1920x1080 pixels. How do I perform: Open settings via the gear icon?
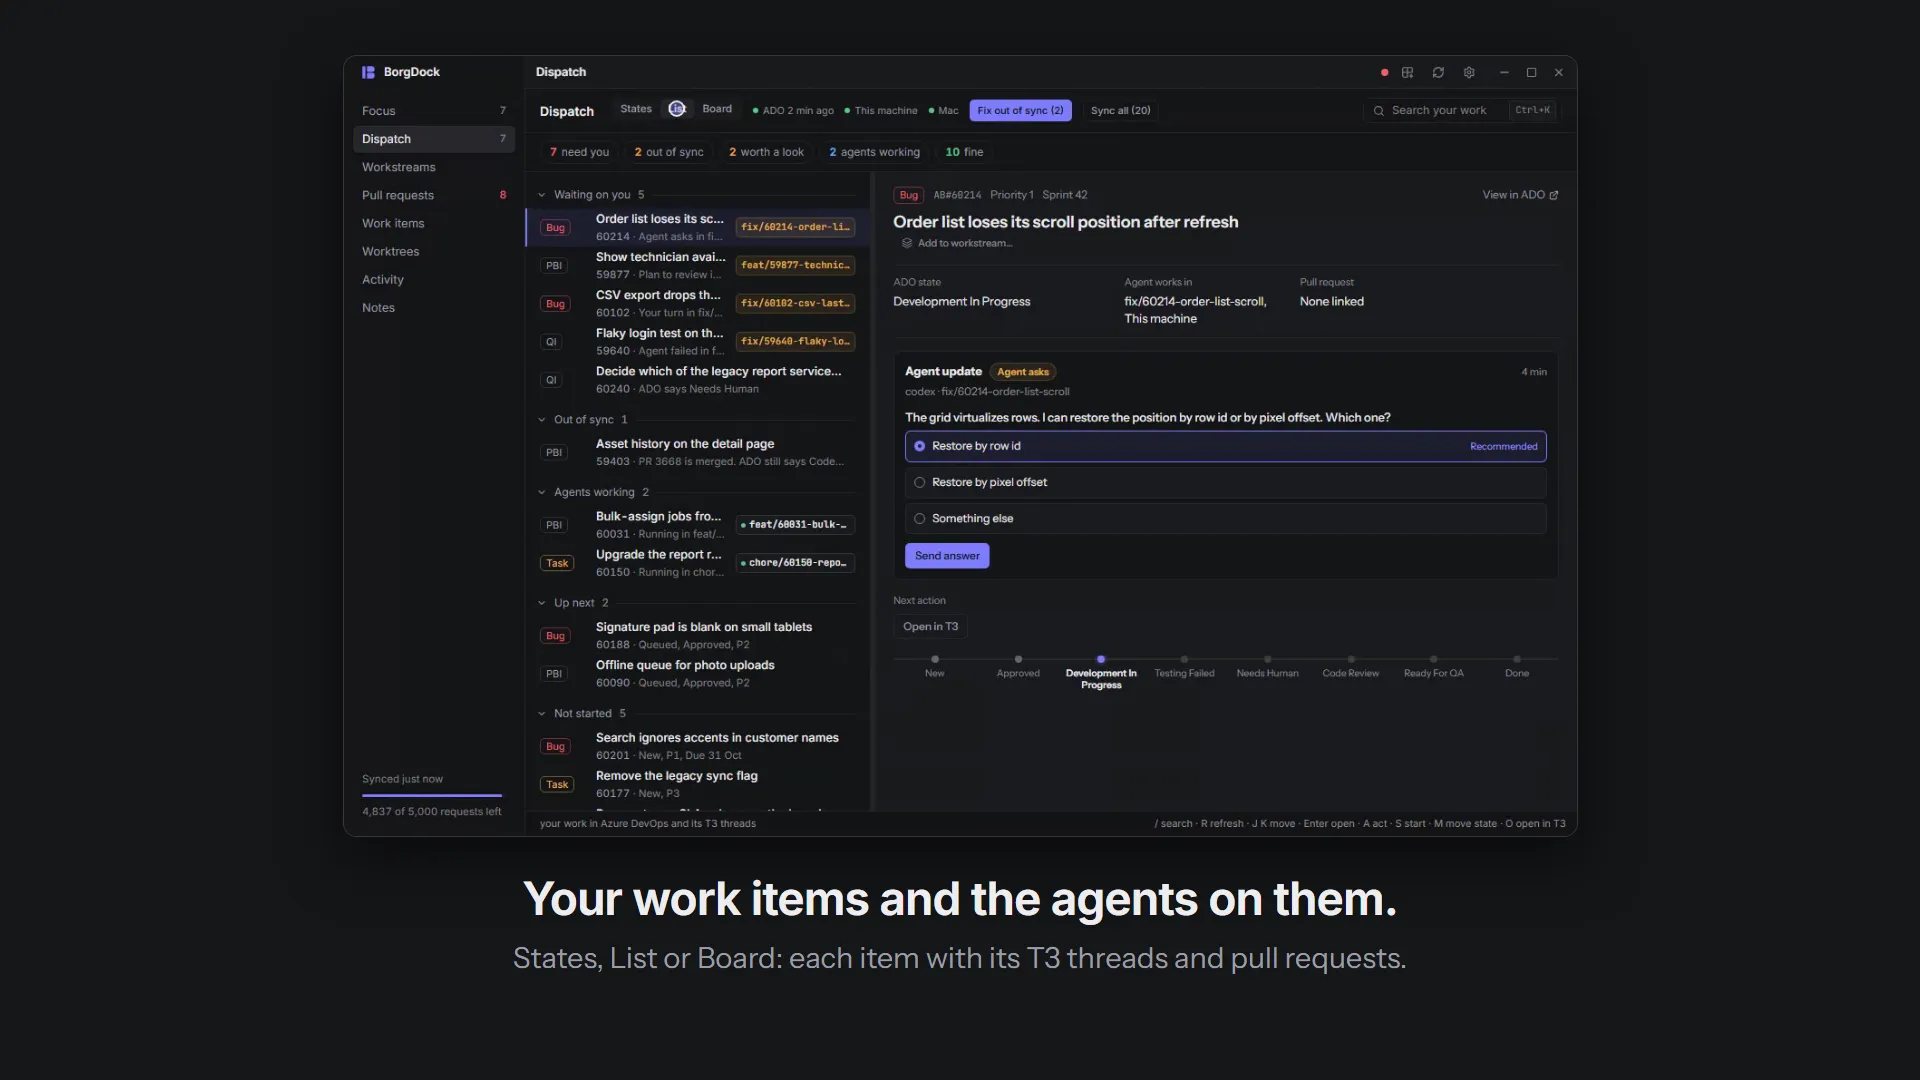click(x=1469, y=73)
